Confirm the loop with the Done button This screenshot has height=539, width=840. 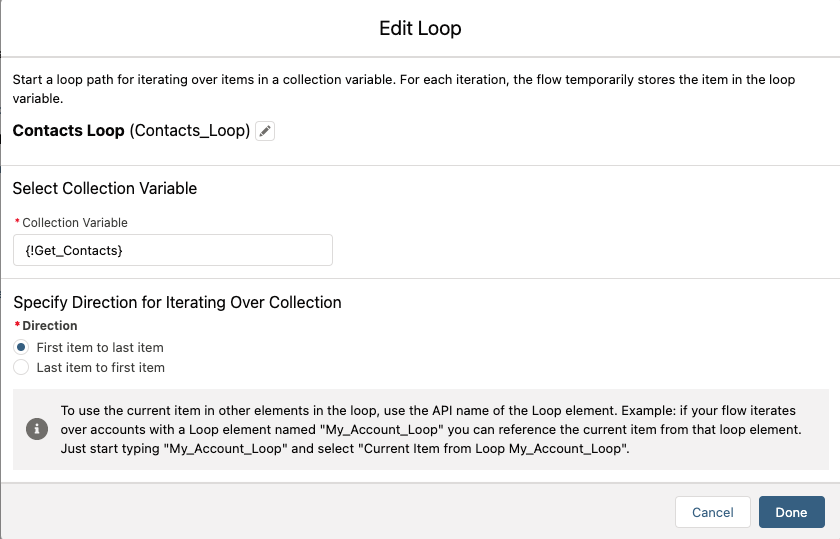(791, 512)
